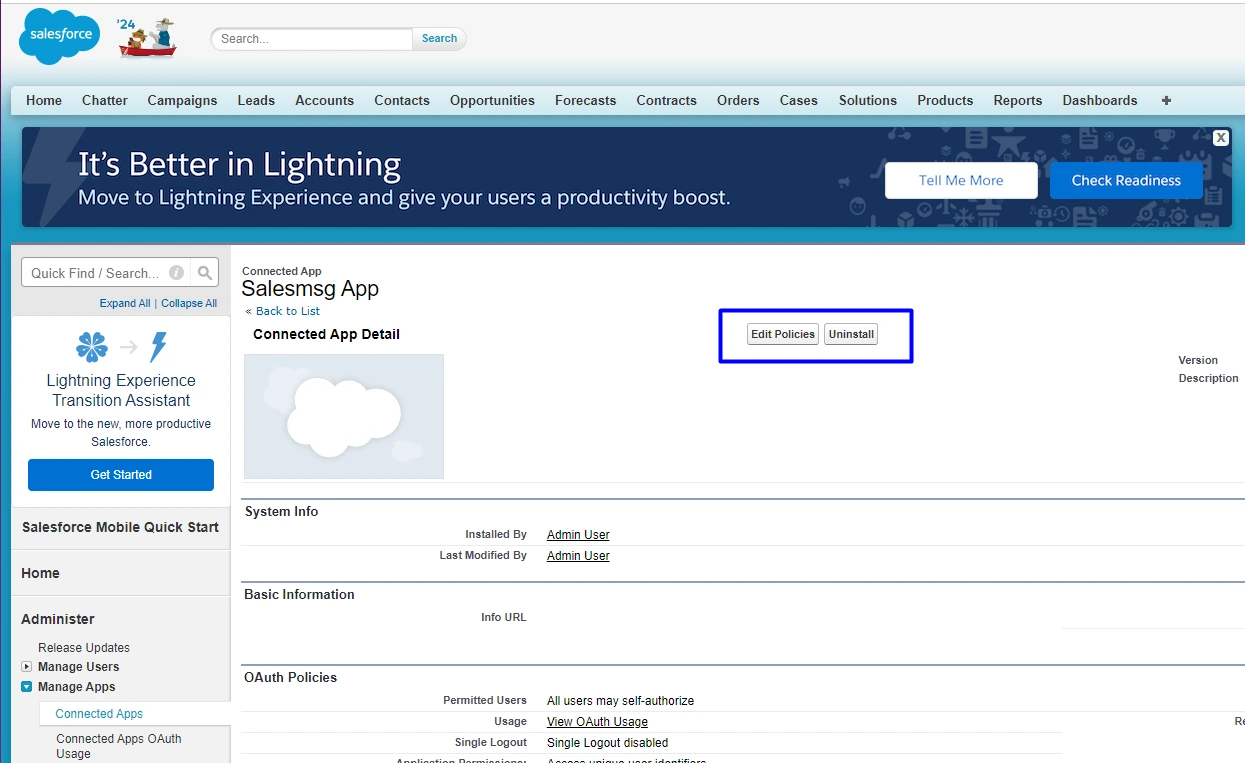Click the Connected App cloud placeholder image

(x=344, y=416)
